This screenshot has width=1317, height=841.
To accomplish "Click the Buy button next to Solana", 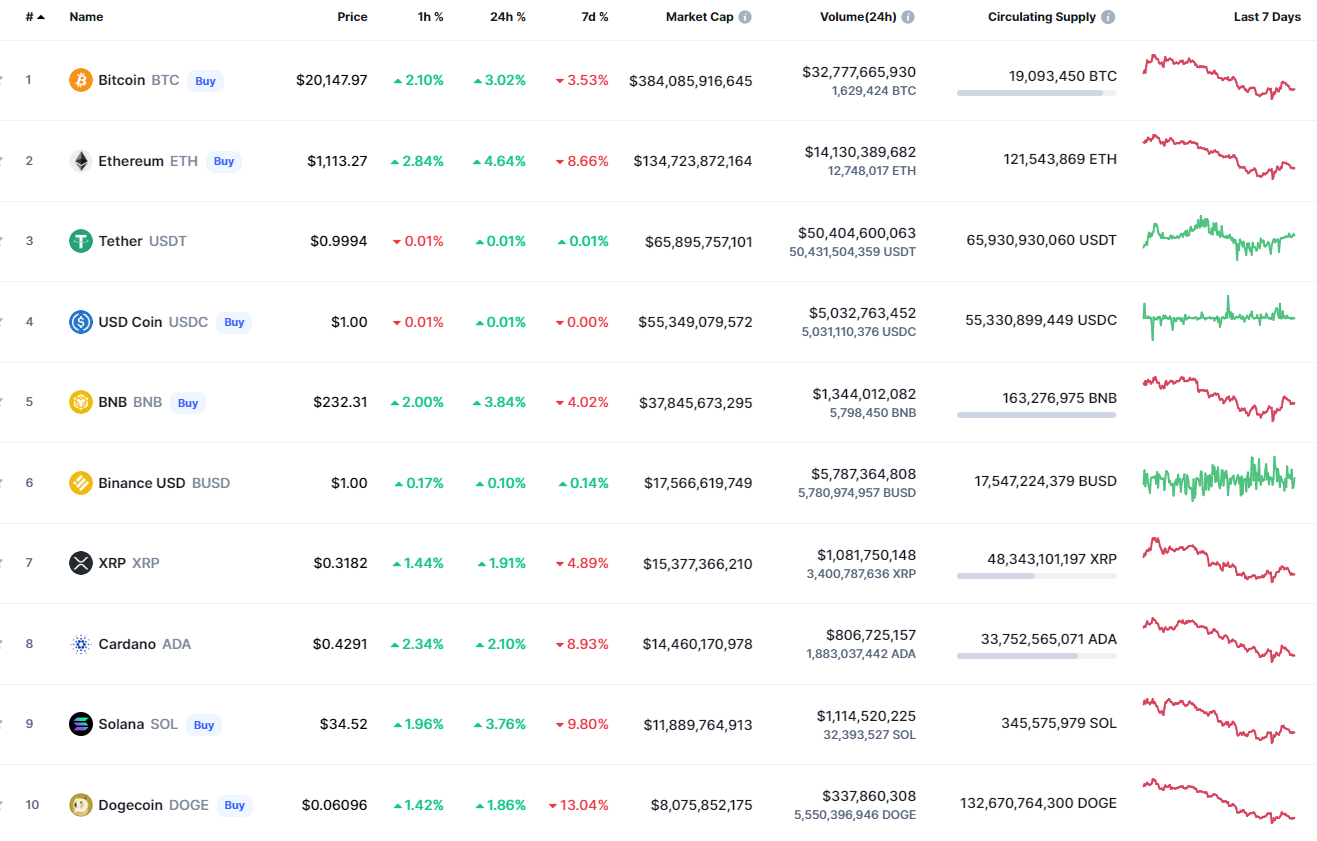I will pyautogui.click(x=204, y=725).
